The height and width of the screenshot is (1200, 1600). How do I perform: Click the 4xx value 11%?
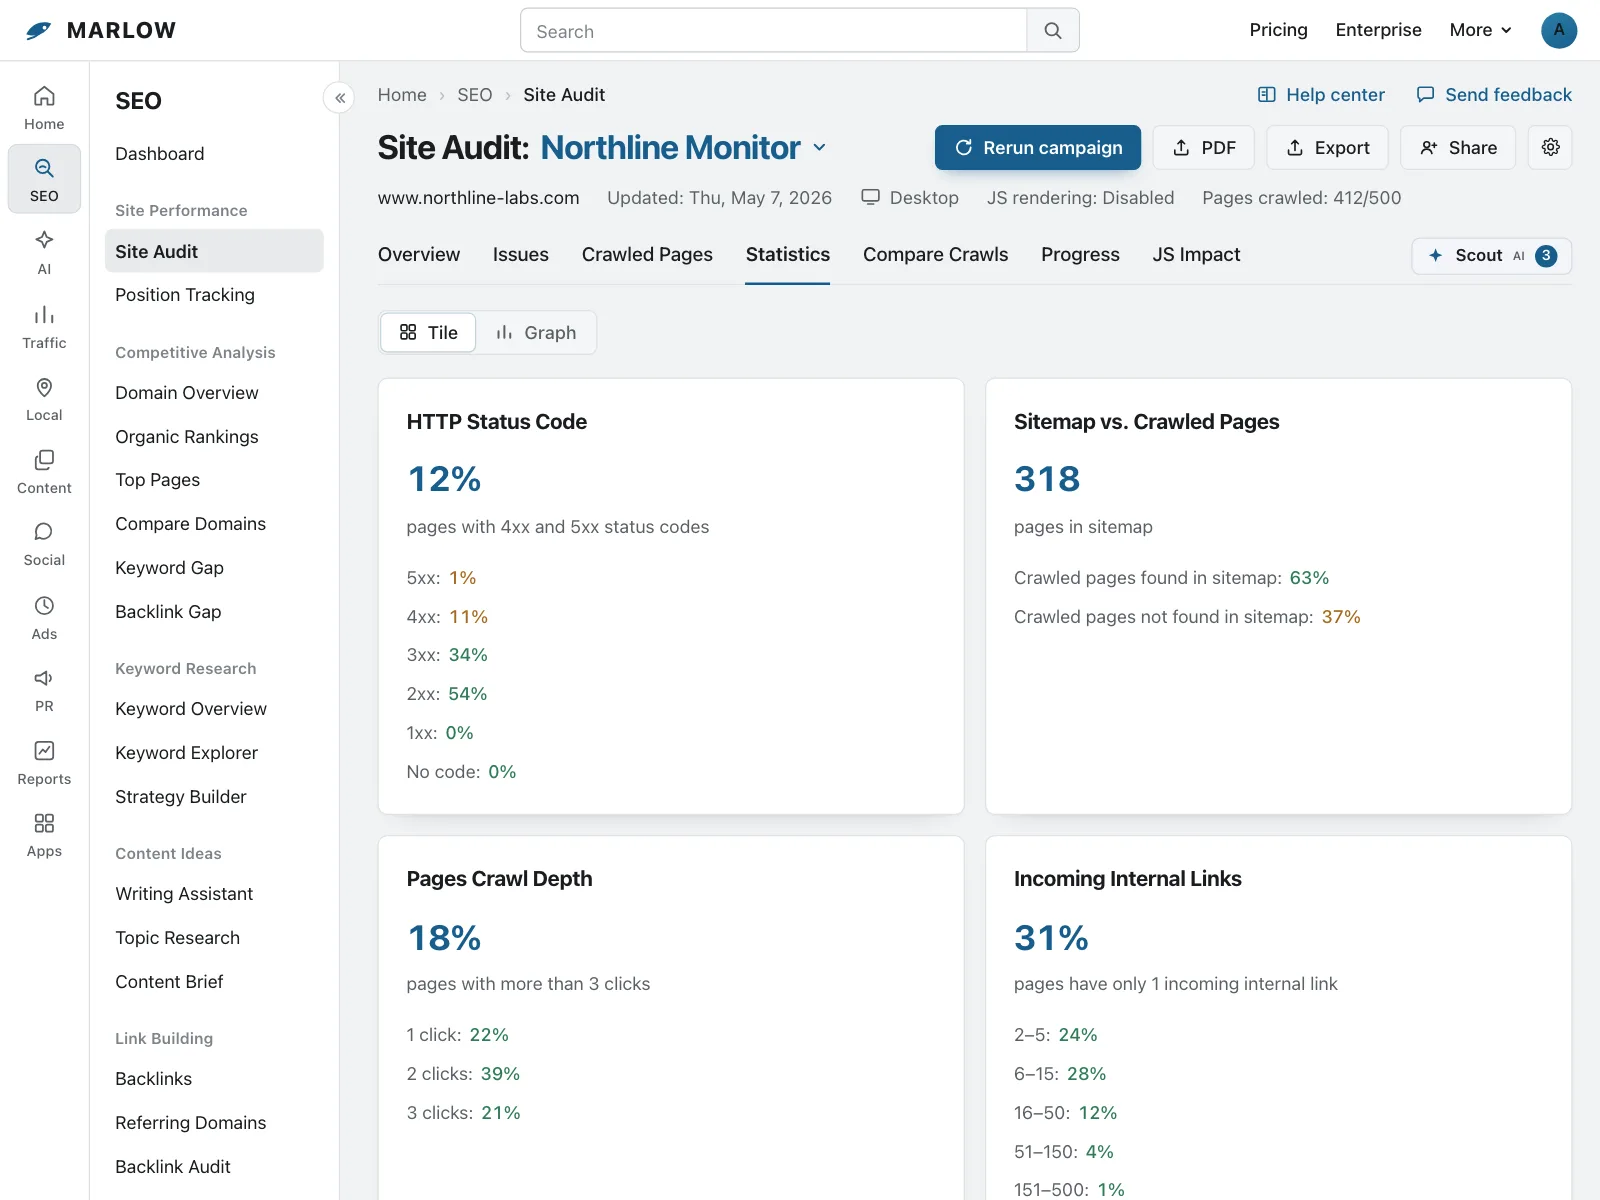(x=468, y=617)
